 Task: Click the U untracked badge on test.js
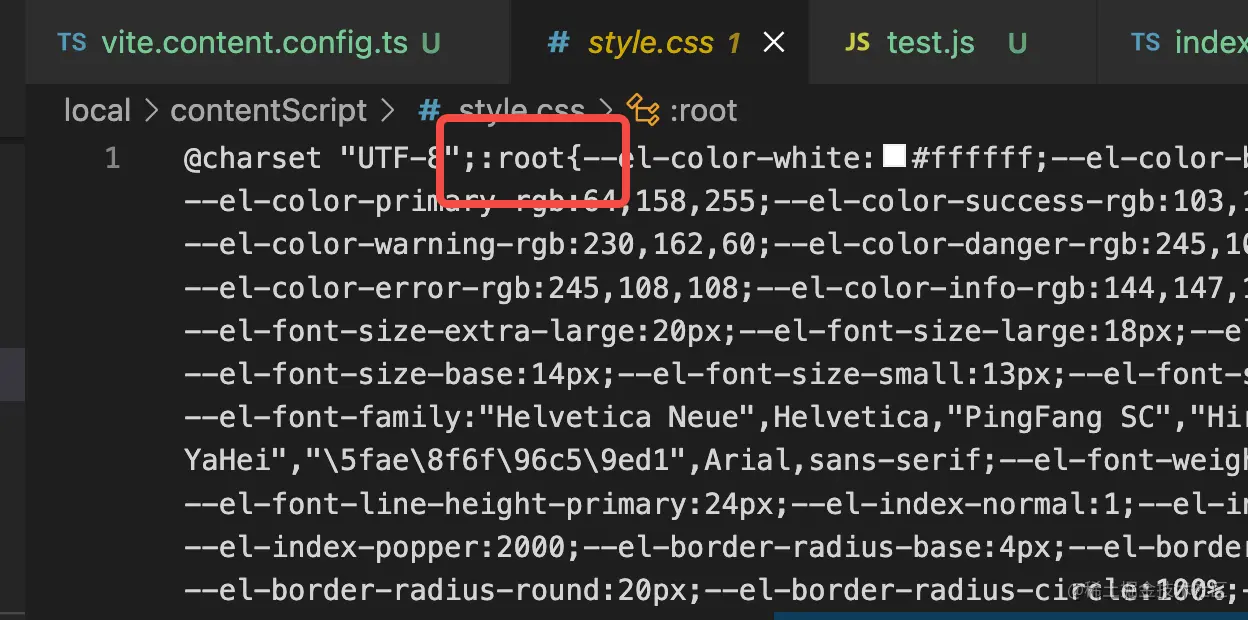point(1017,43)
